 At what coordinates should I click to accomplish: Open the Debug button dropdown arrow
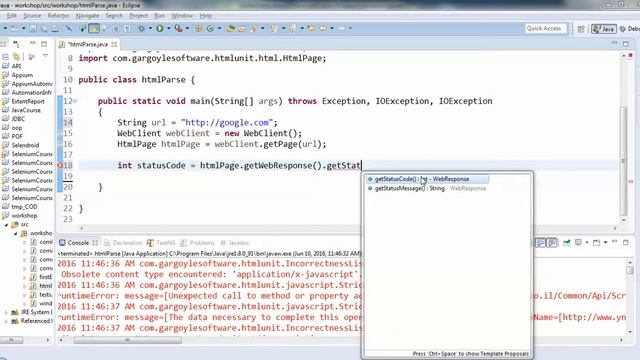tap(150, 28)
